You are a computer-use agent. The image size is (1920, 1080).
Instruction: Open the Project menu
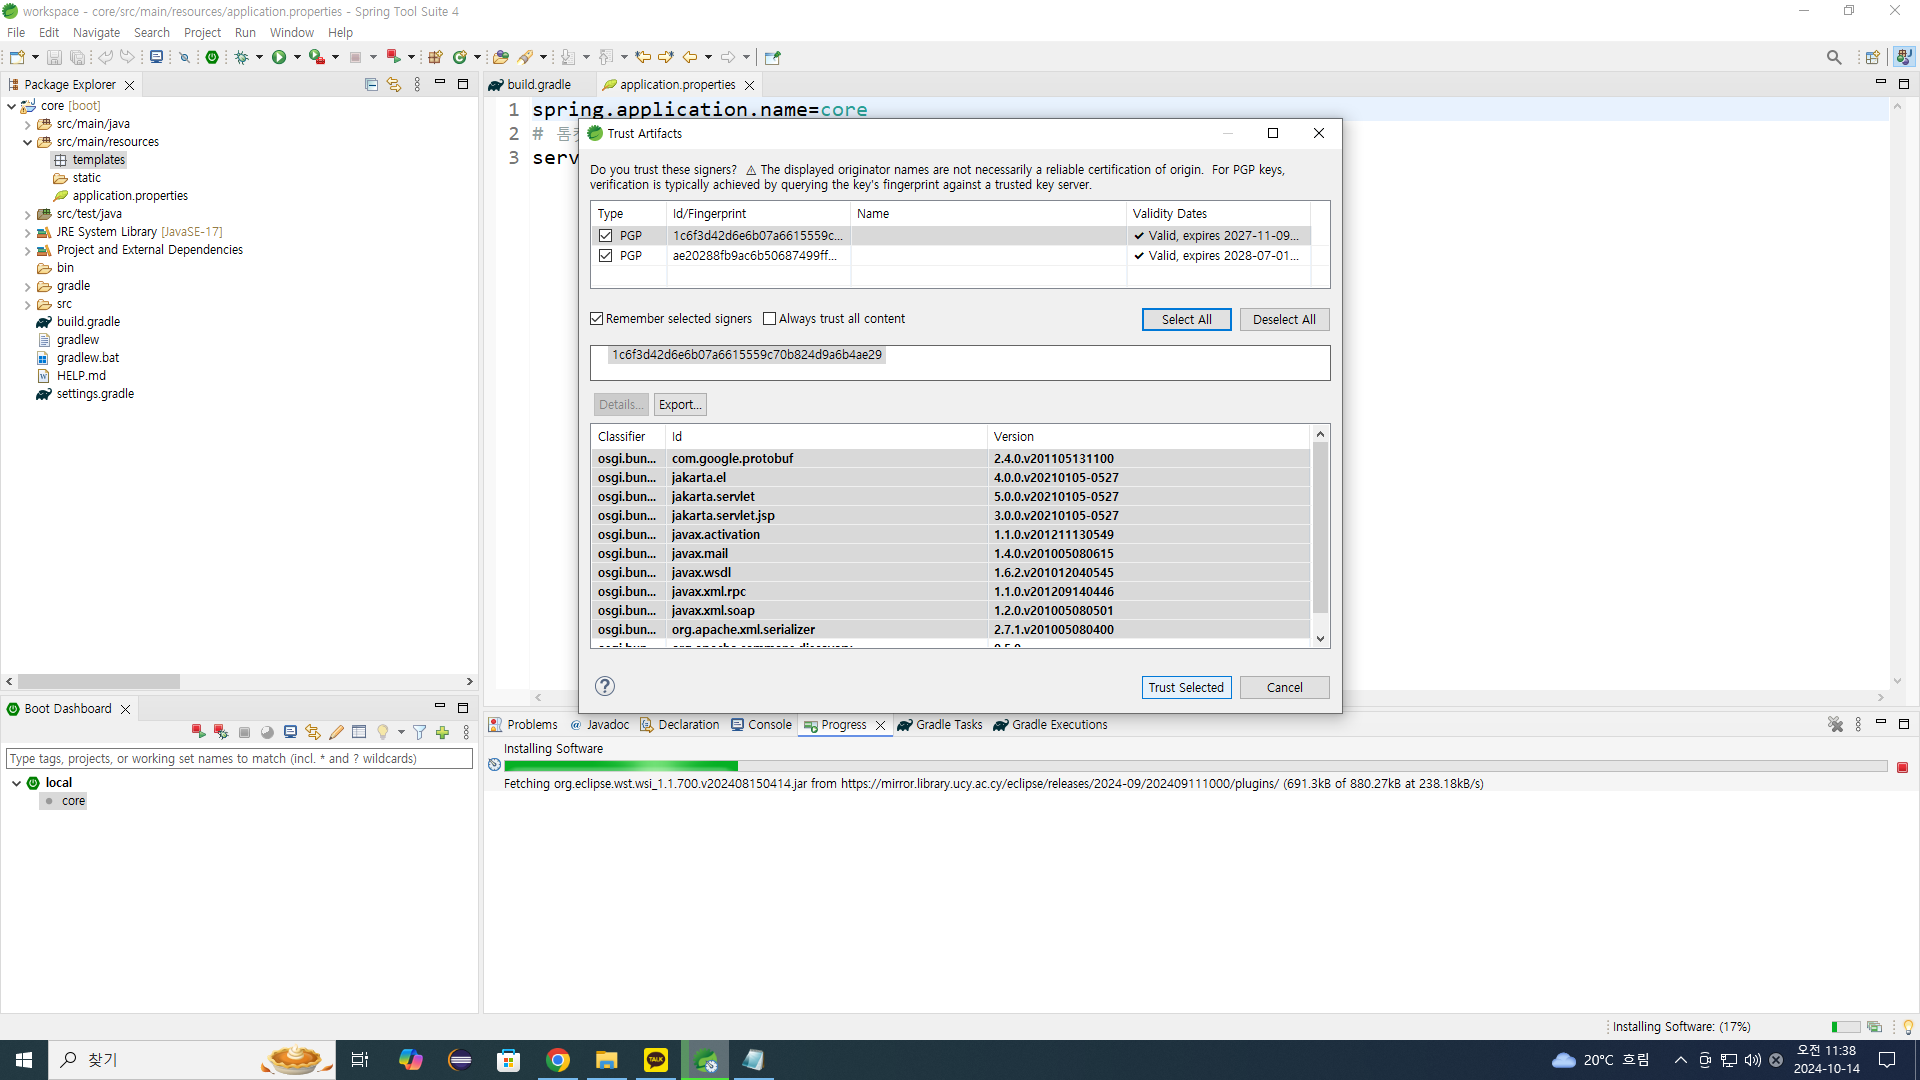(202, 33)
